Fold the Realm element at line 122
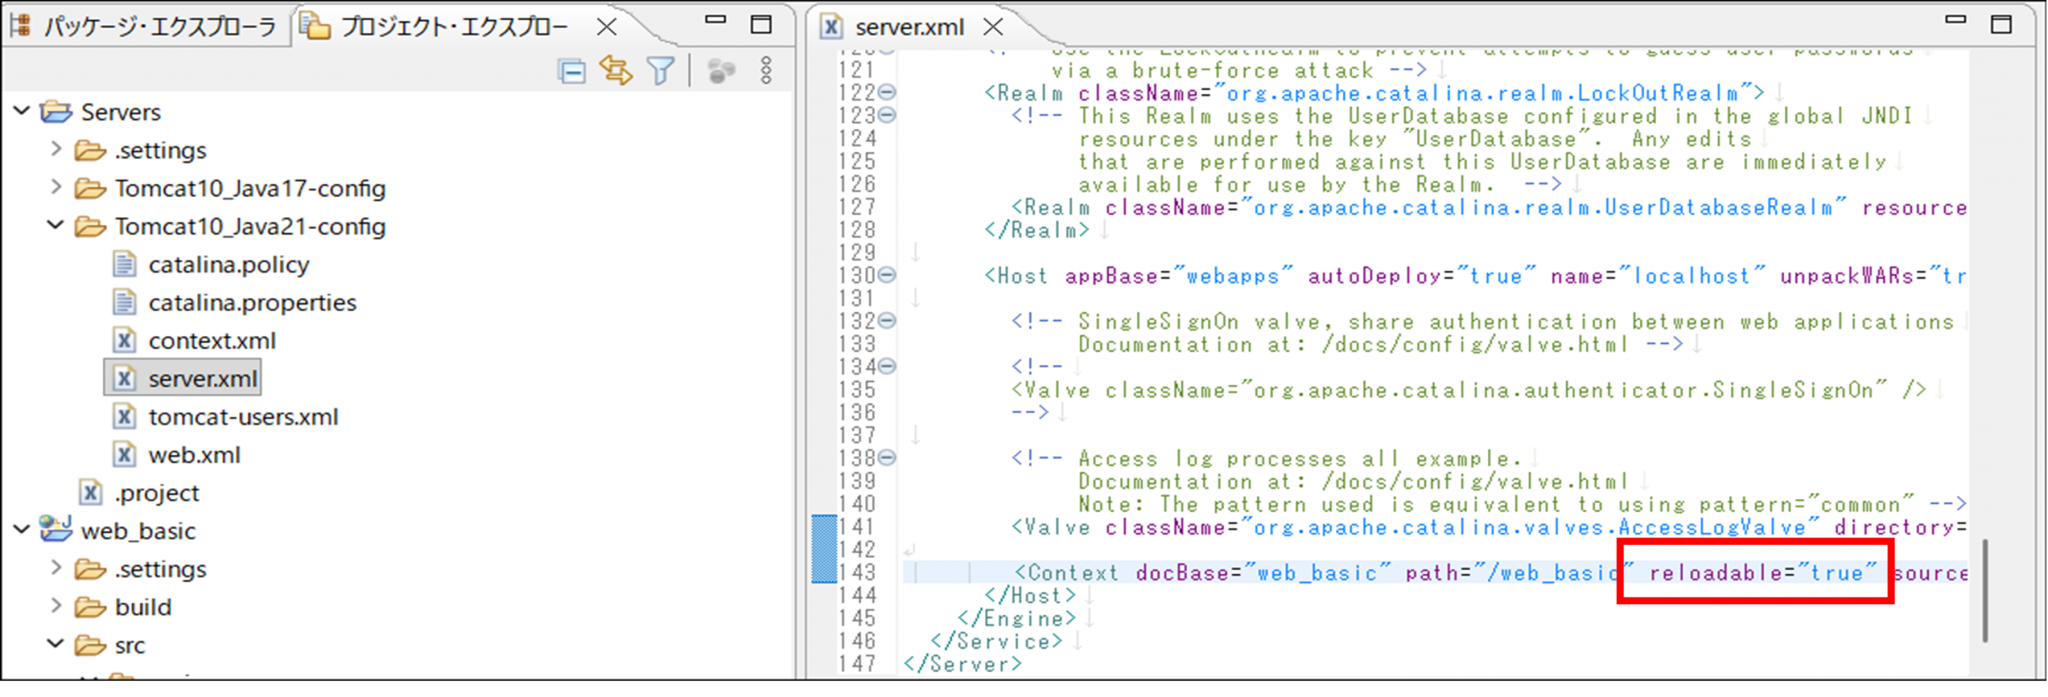The height and width of the screenshot is (697, 2048). 887,92
